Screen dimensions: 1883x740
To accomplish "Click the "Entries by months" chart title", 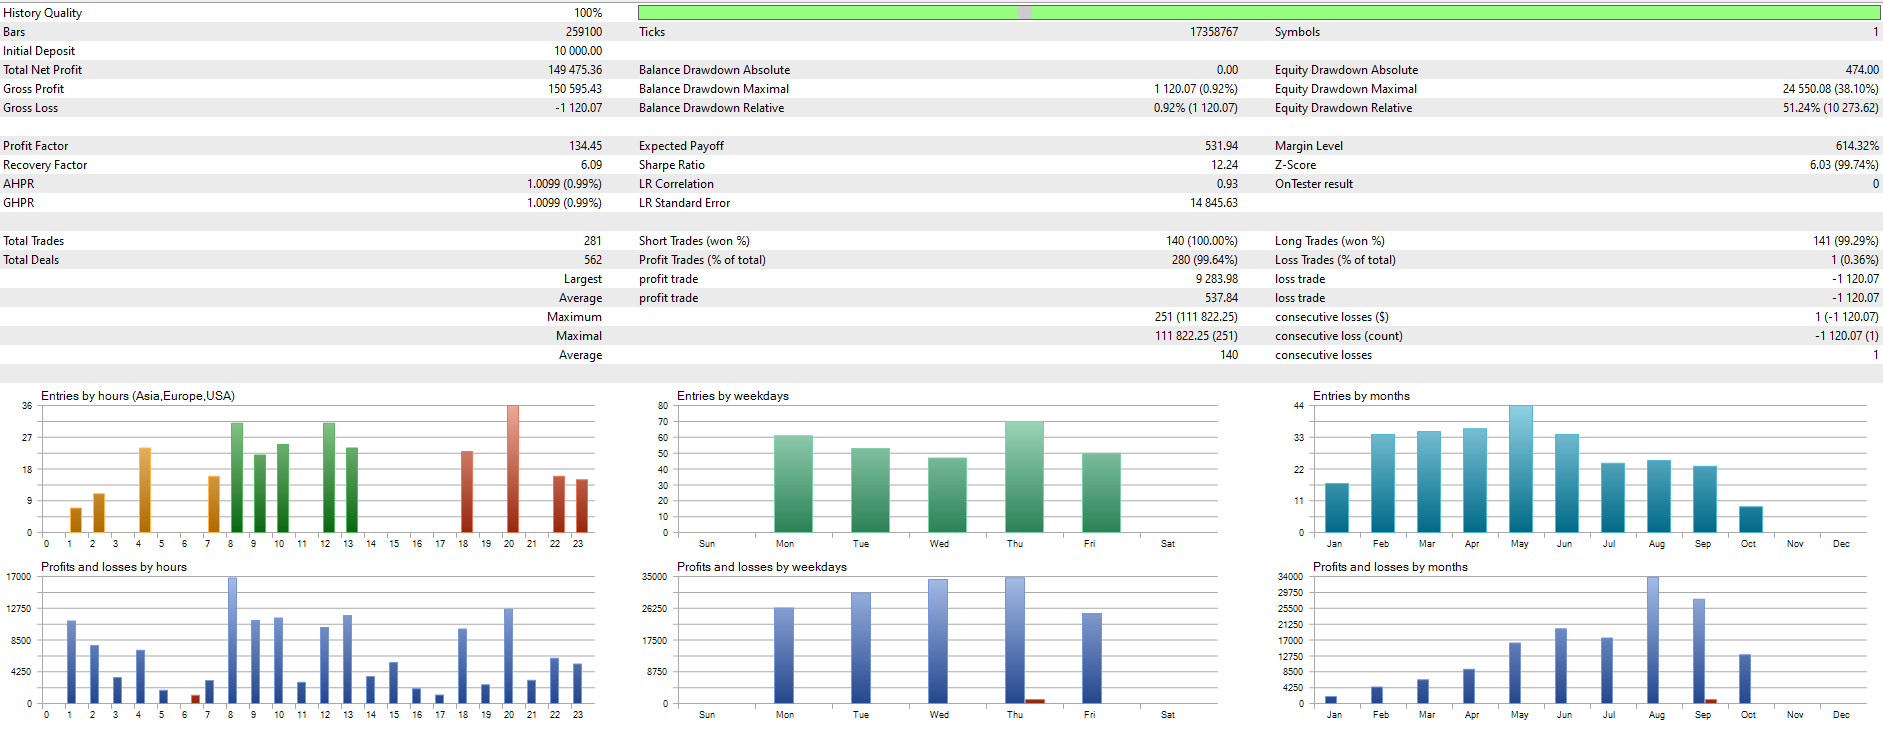I will (1361, 396).
